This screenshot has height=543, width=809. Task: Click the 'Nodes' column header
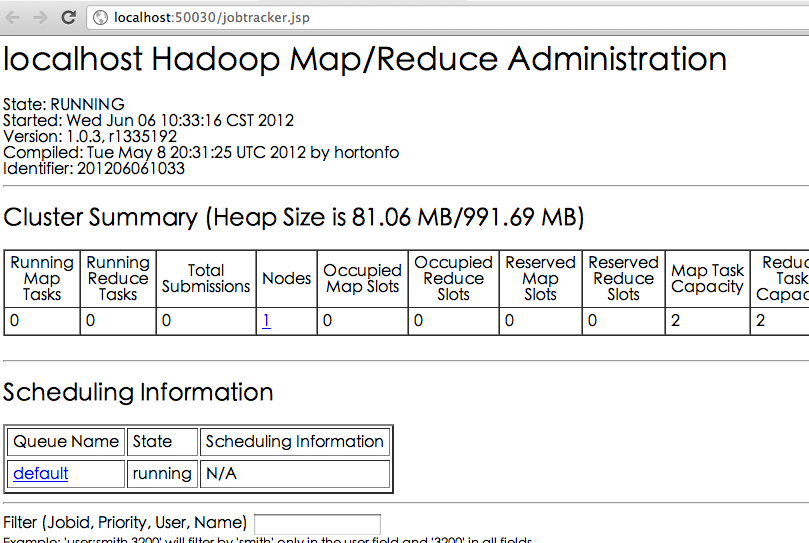click(287, 279)
